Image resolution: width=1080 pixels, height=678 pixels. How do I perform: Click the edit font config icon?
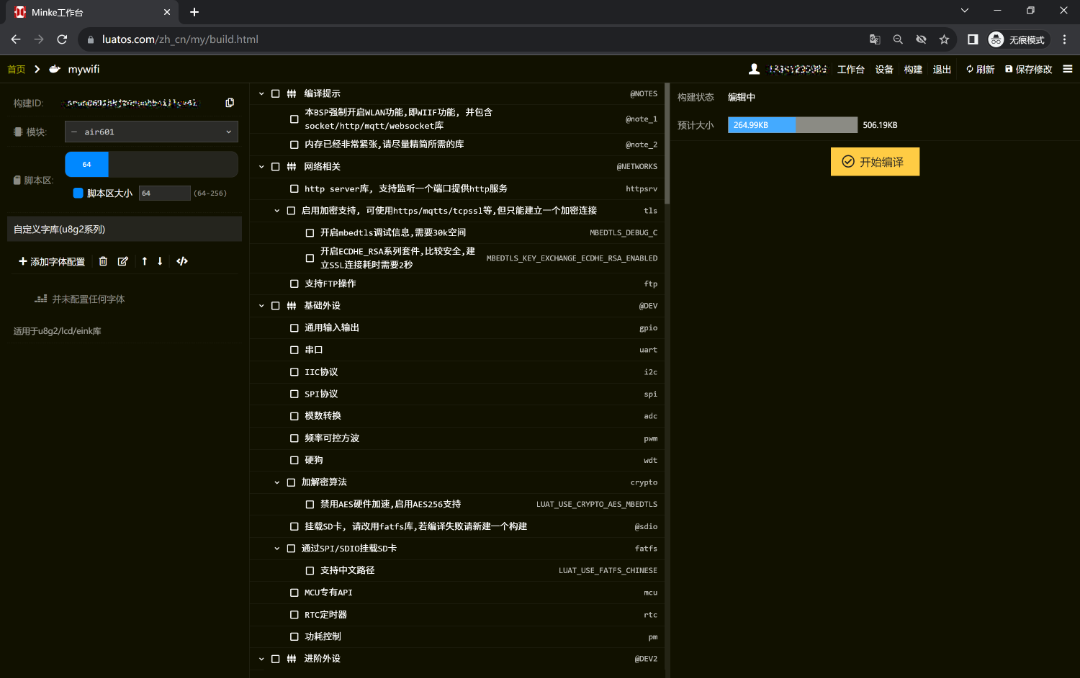pos(123,261)
